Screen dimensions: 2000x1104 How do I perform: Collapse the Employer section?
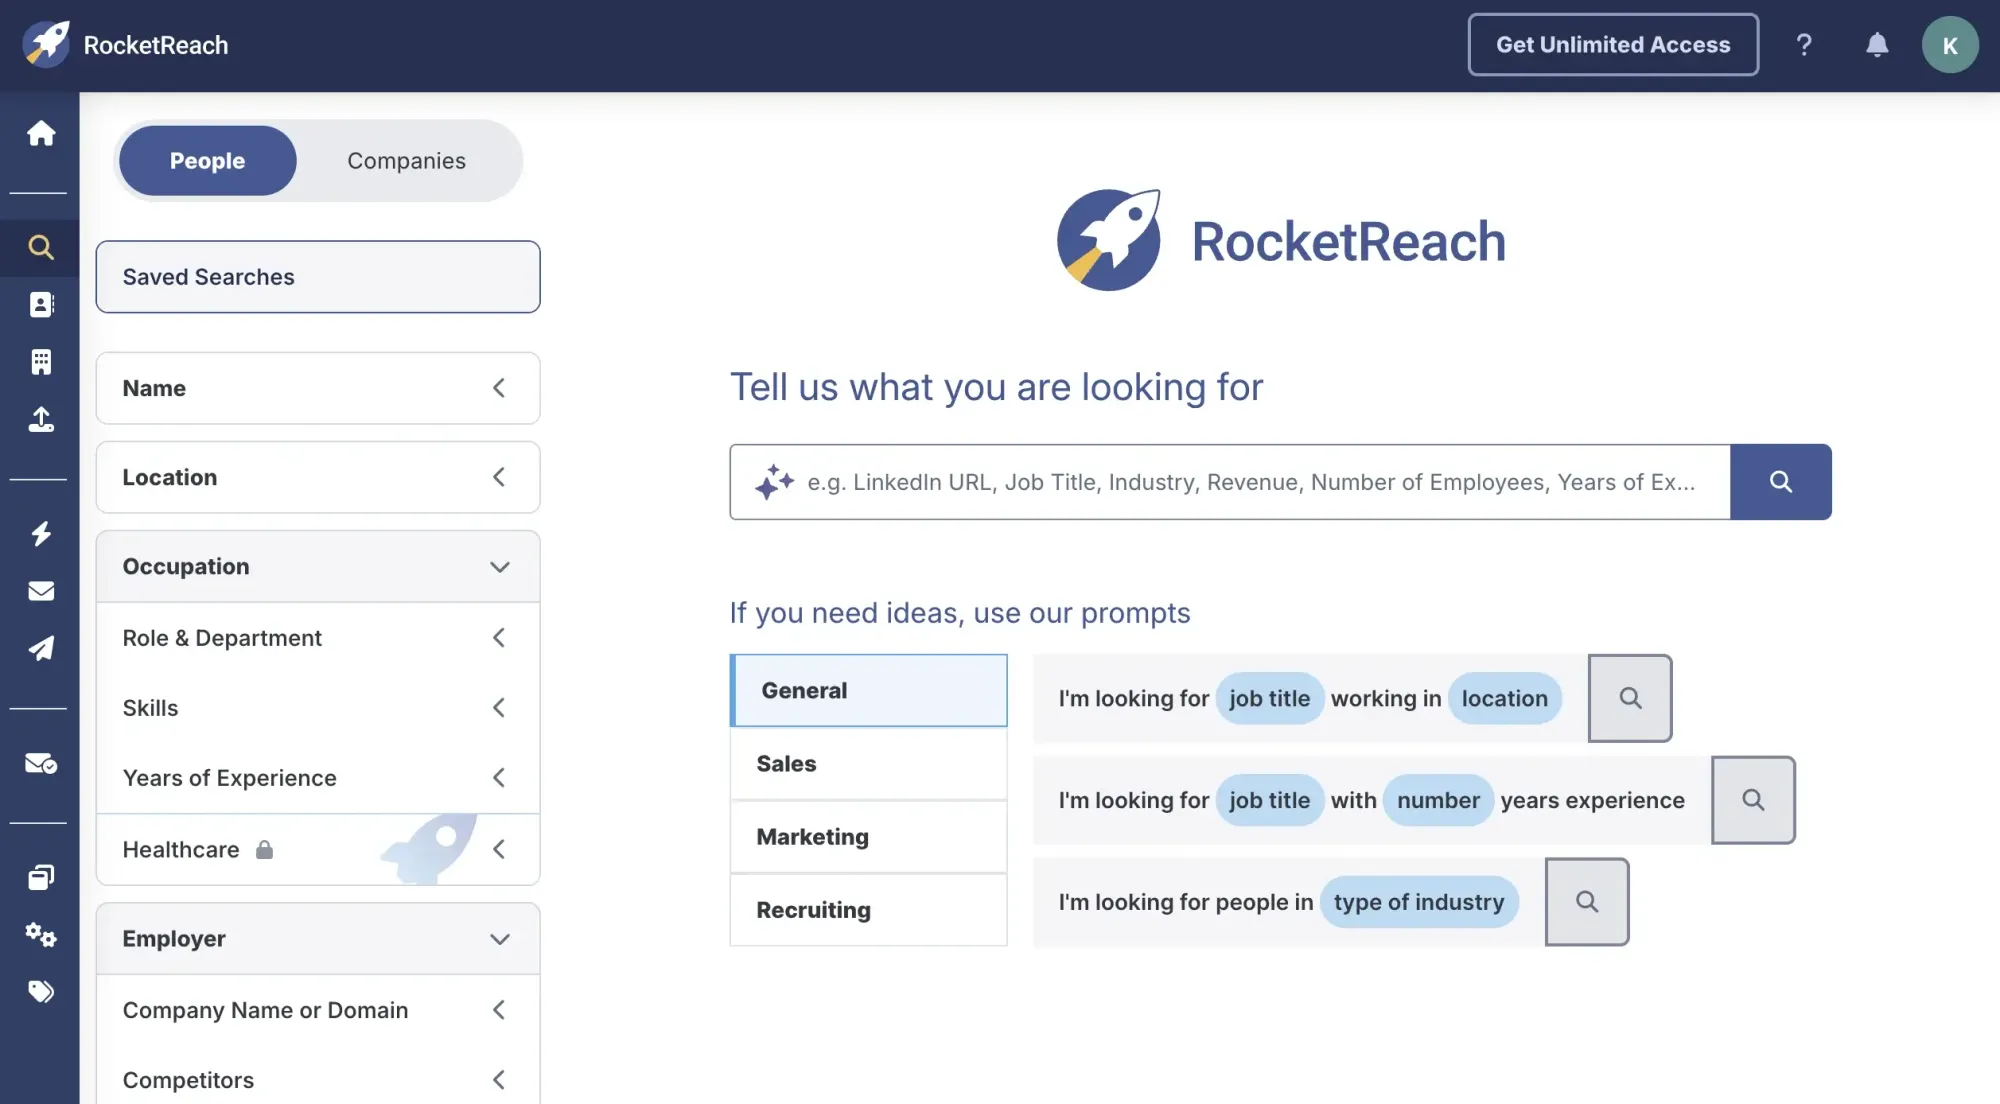tap(318, 938)
